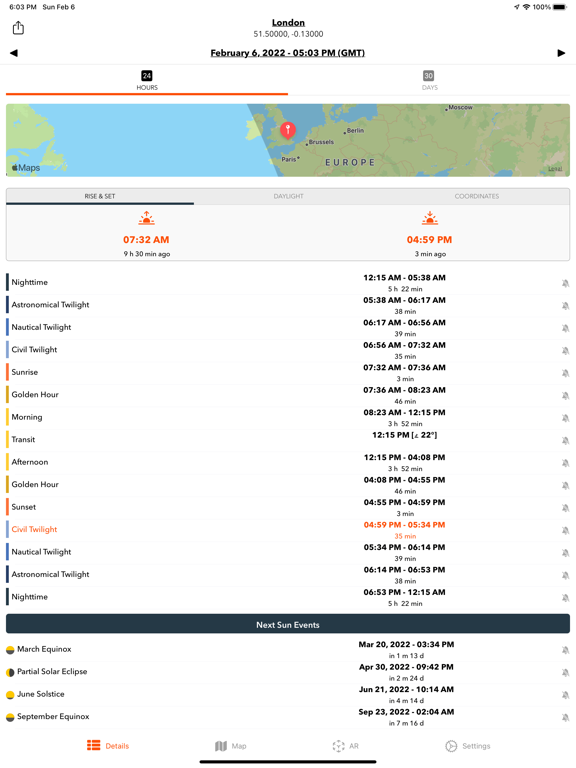The image size is (576, 768).
Task: Tap the share icon
Action: tap(18, 28)
